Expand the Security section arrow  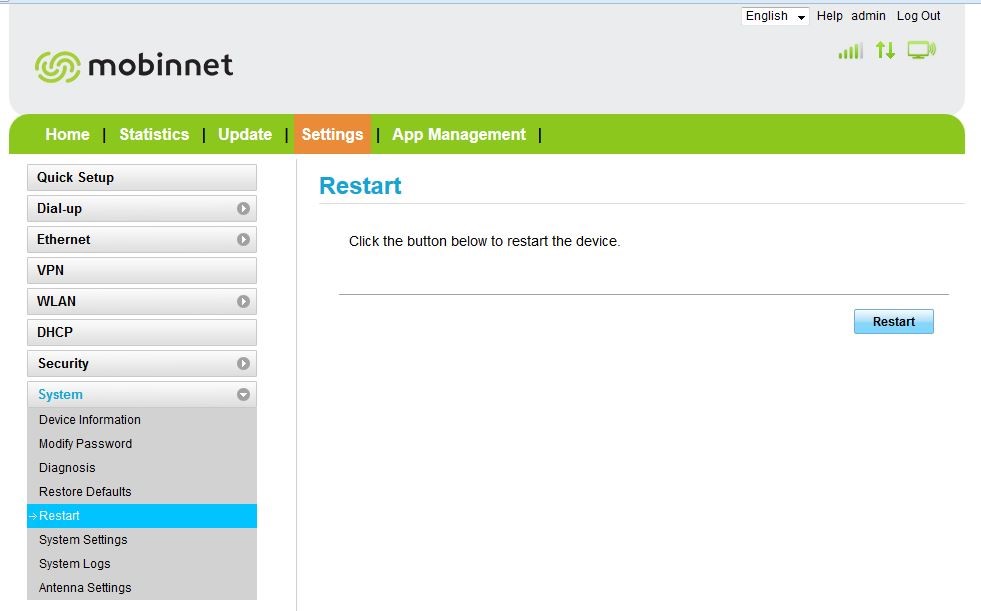(243, 364)
